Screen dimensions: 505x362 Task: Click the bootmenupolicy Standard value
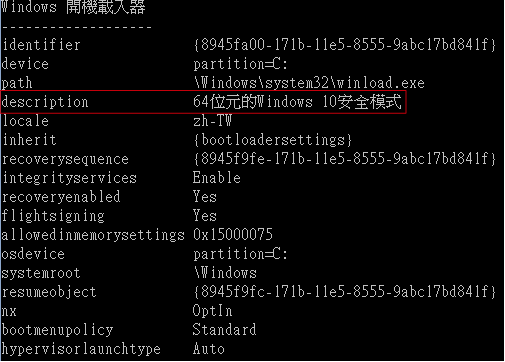point(224,330)
